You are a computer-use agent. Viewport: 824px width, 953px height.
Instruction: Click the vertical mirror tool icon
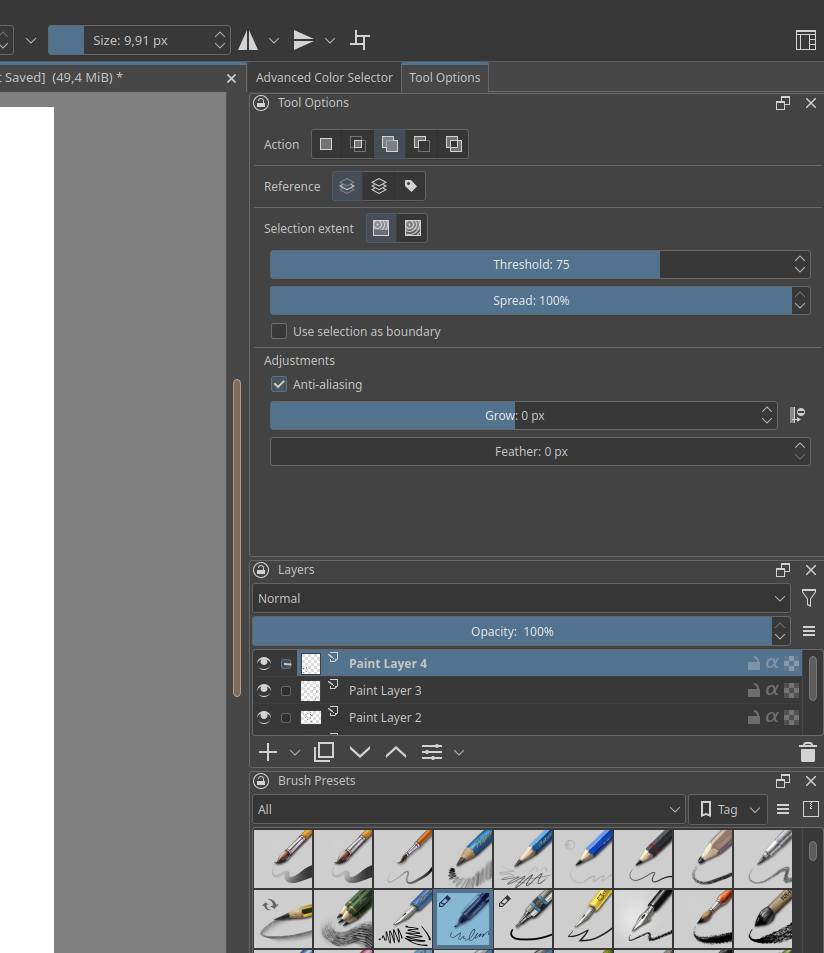pyautogui.click(x=304, y=40)
